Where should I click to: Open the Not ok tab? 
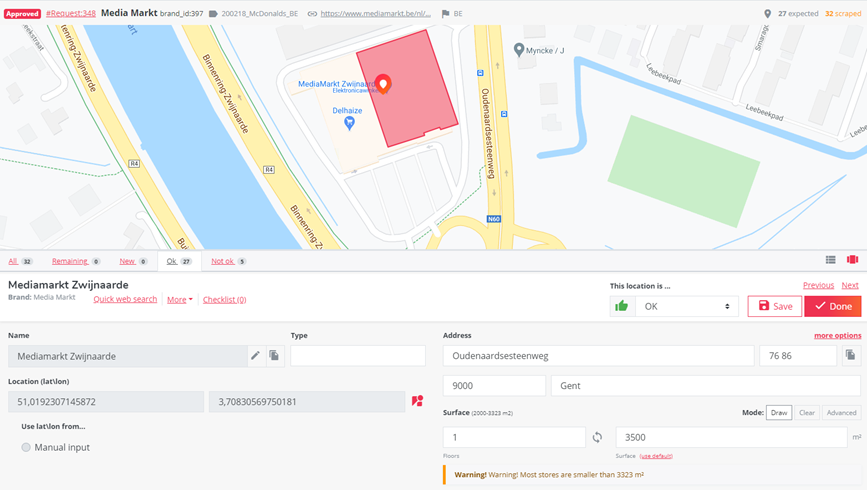pos(228,261)
